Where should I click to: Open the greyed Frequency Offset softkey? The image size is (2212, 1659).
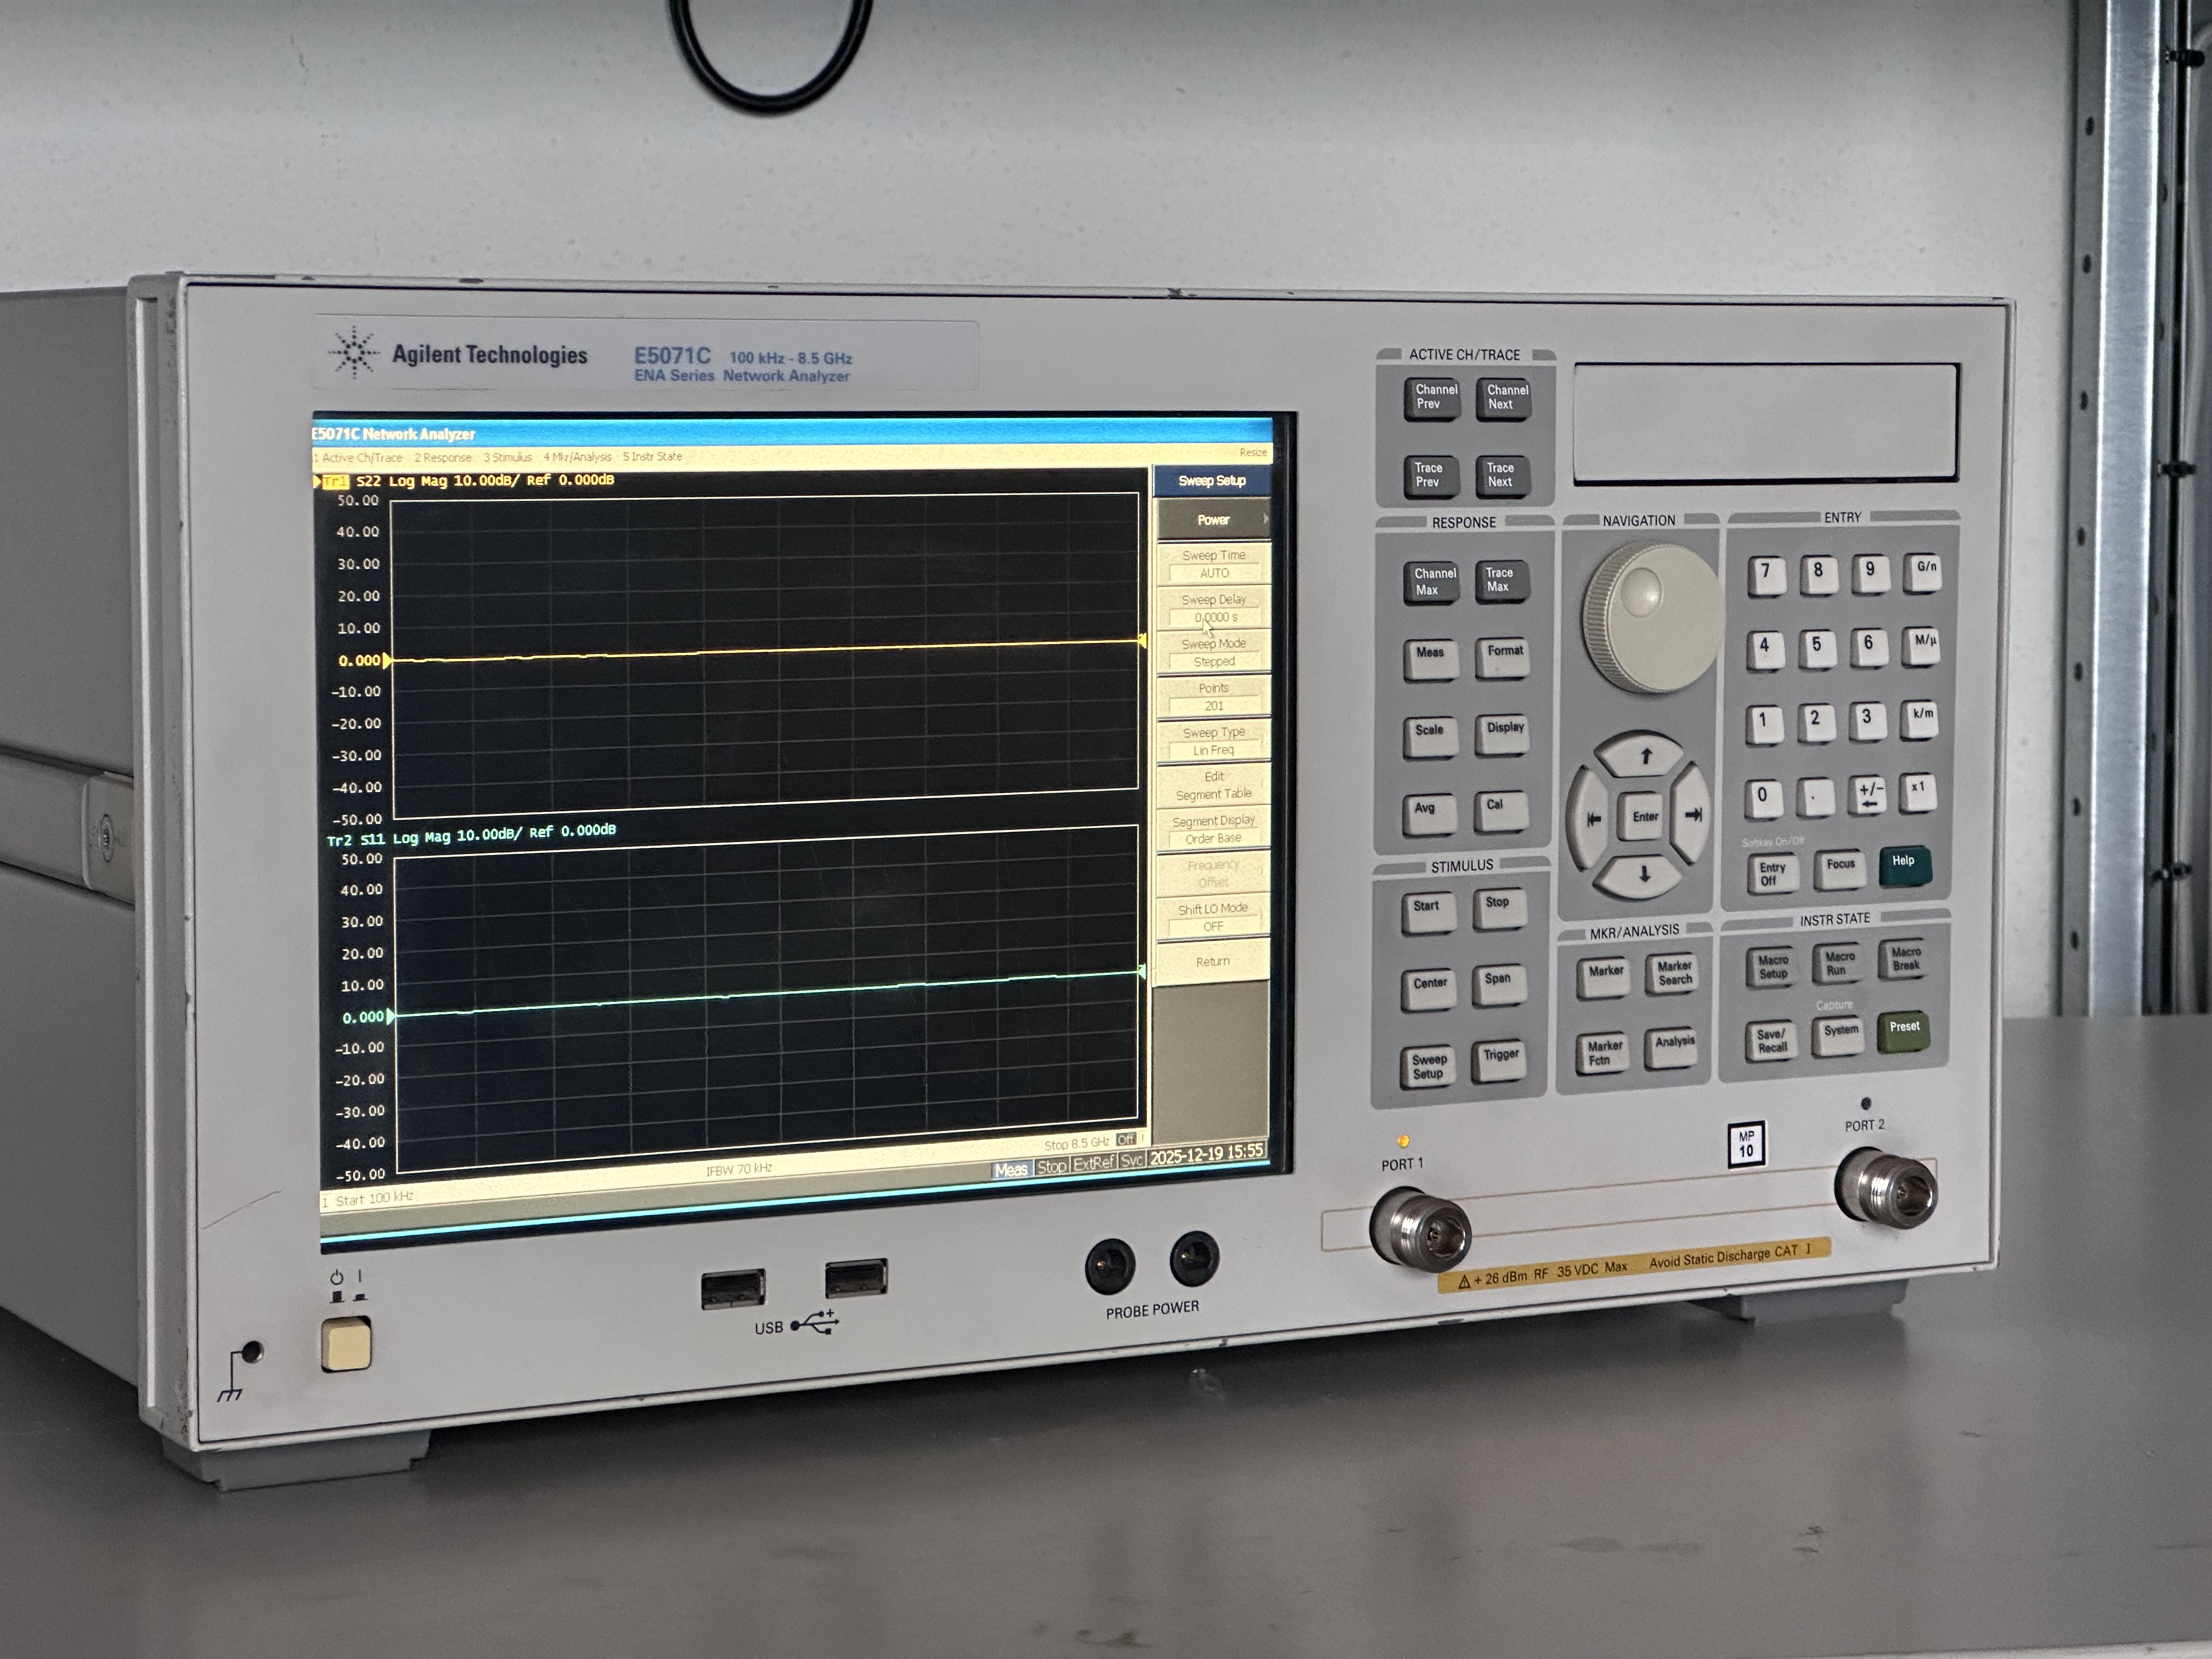point(1214,873)
